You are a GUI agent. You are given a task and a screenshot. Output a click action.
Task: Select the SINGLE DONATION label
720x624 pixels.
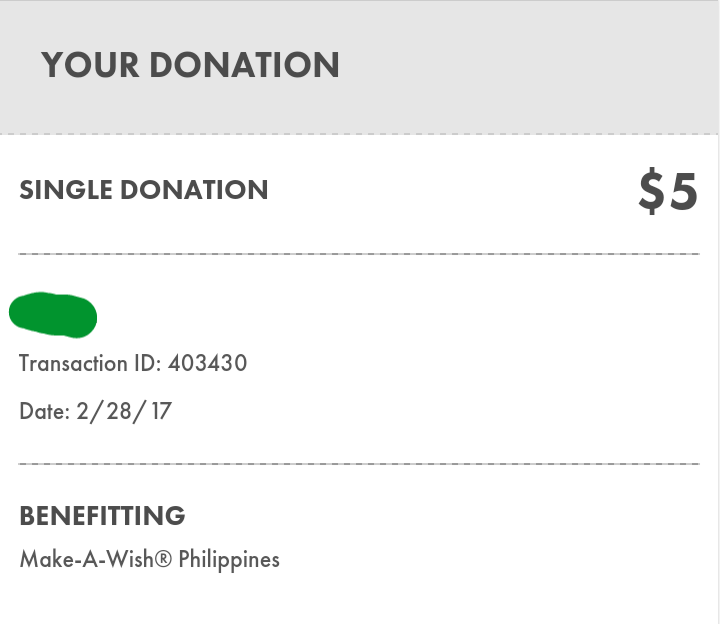[x=144, y=190]
